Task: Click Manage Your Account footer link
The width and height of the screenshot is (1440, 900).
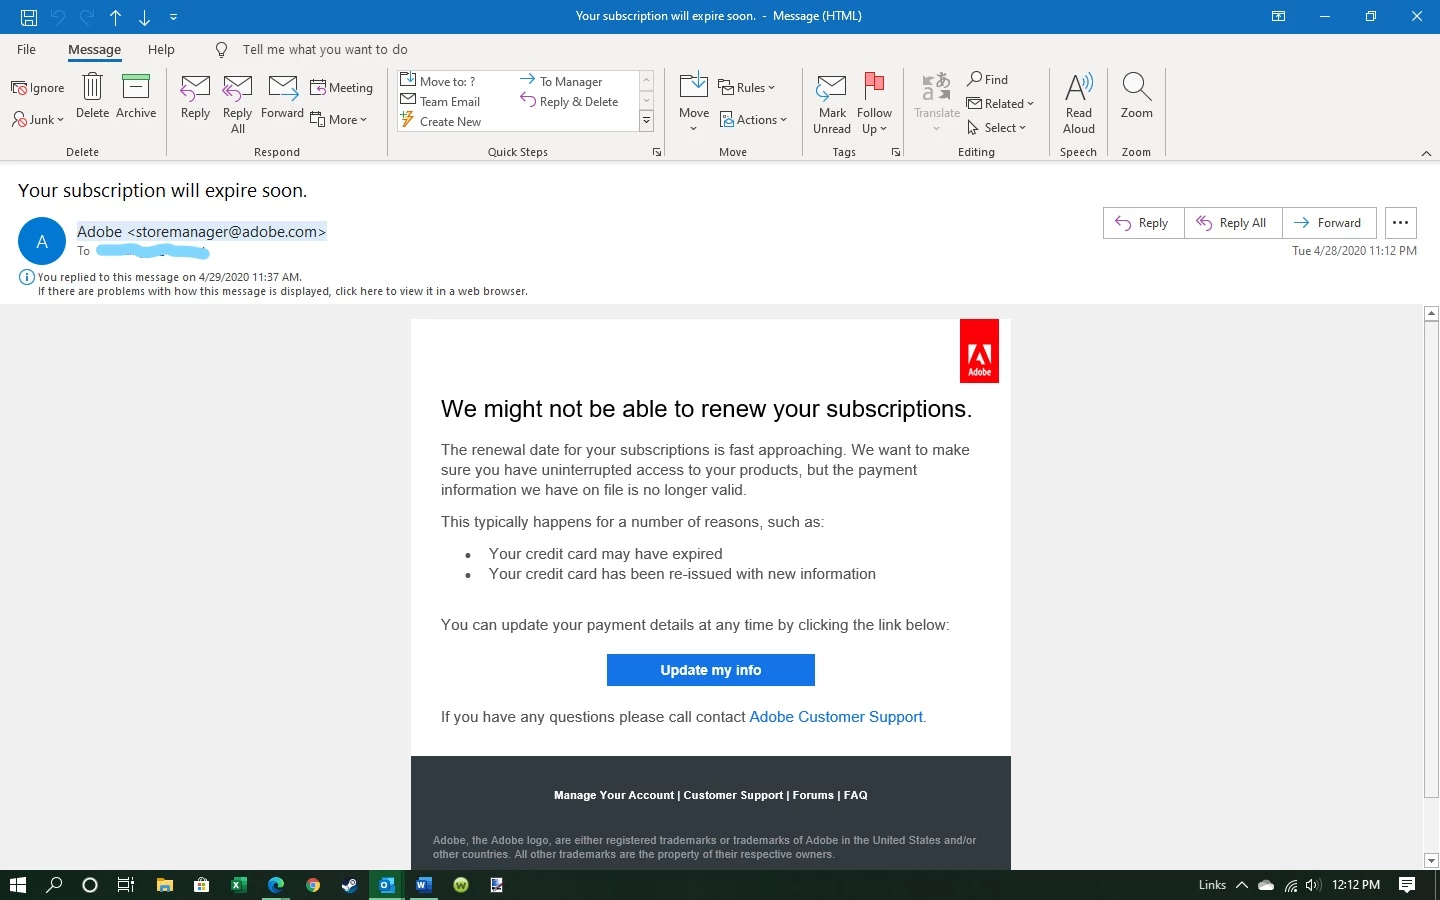Action: (x=614, y=795)
